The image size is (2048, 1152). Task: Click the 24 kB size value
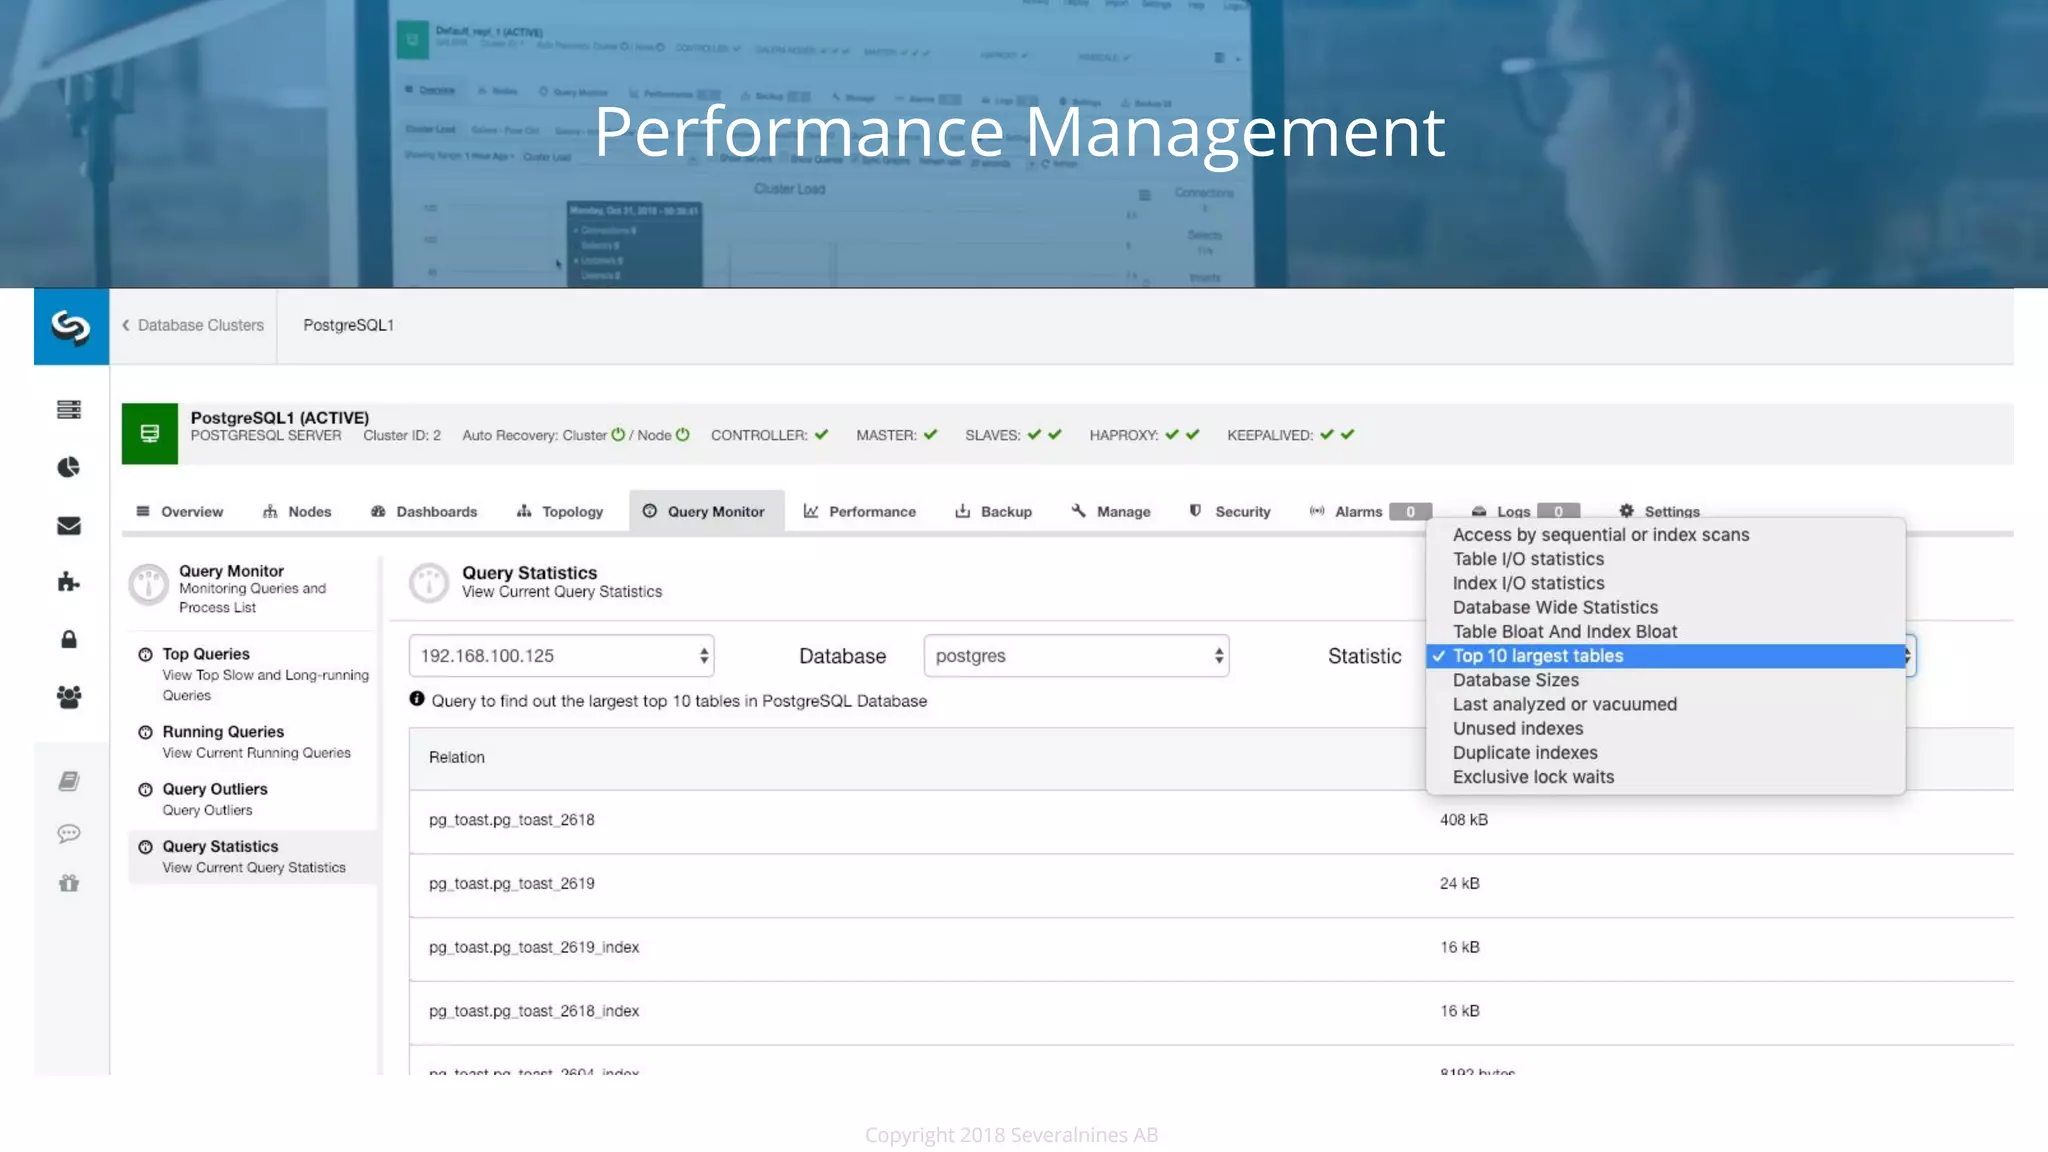1460,884
